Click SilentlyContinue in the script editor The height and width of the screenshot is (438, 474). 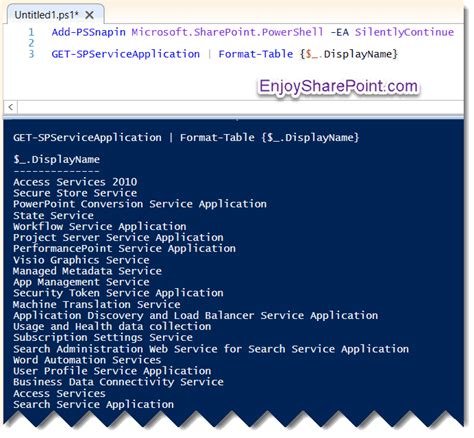404,32
